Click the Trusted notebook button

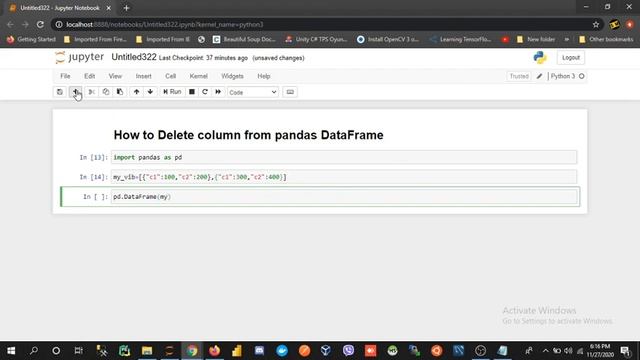click(x=519, y=76)
